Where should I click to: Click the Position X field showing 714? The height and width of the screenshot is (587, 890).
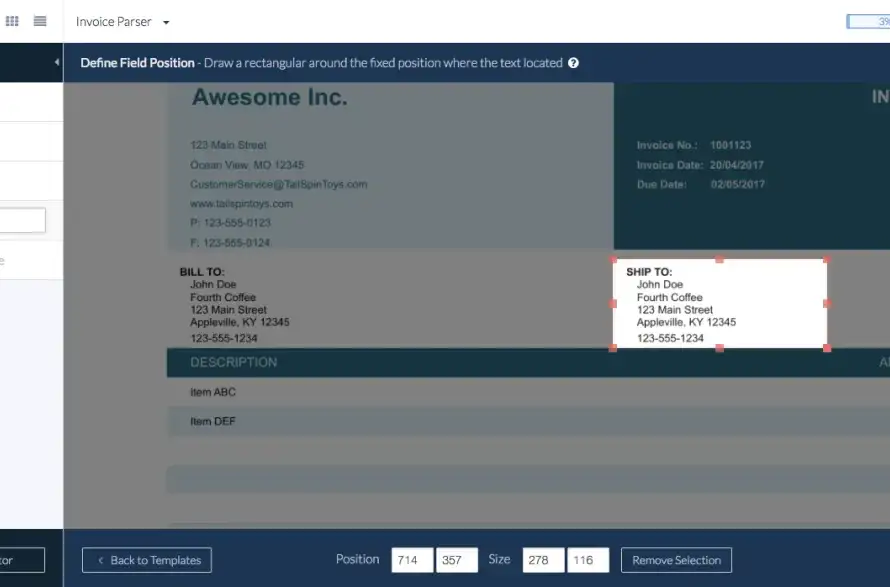411,560
